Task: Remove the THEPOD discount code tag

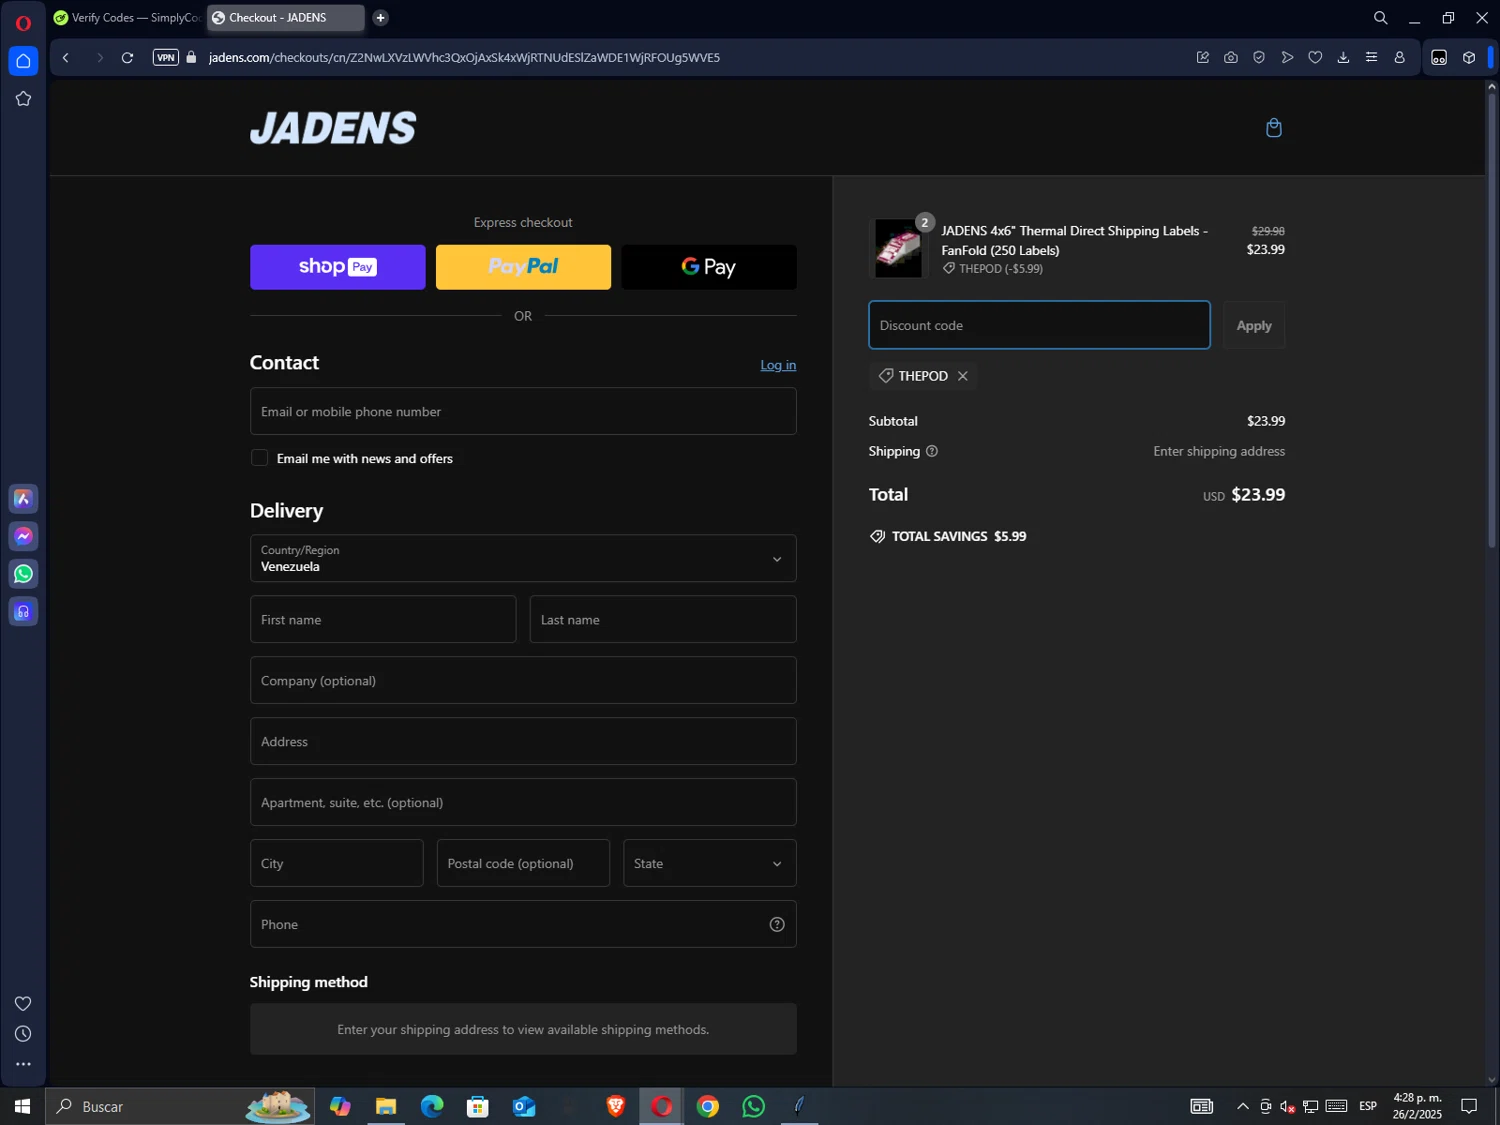Action: click(x=962, y=376)
